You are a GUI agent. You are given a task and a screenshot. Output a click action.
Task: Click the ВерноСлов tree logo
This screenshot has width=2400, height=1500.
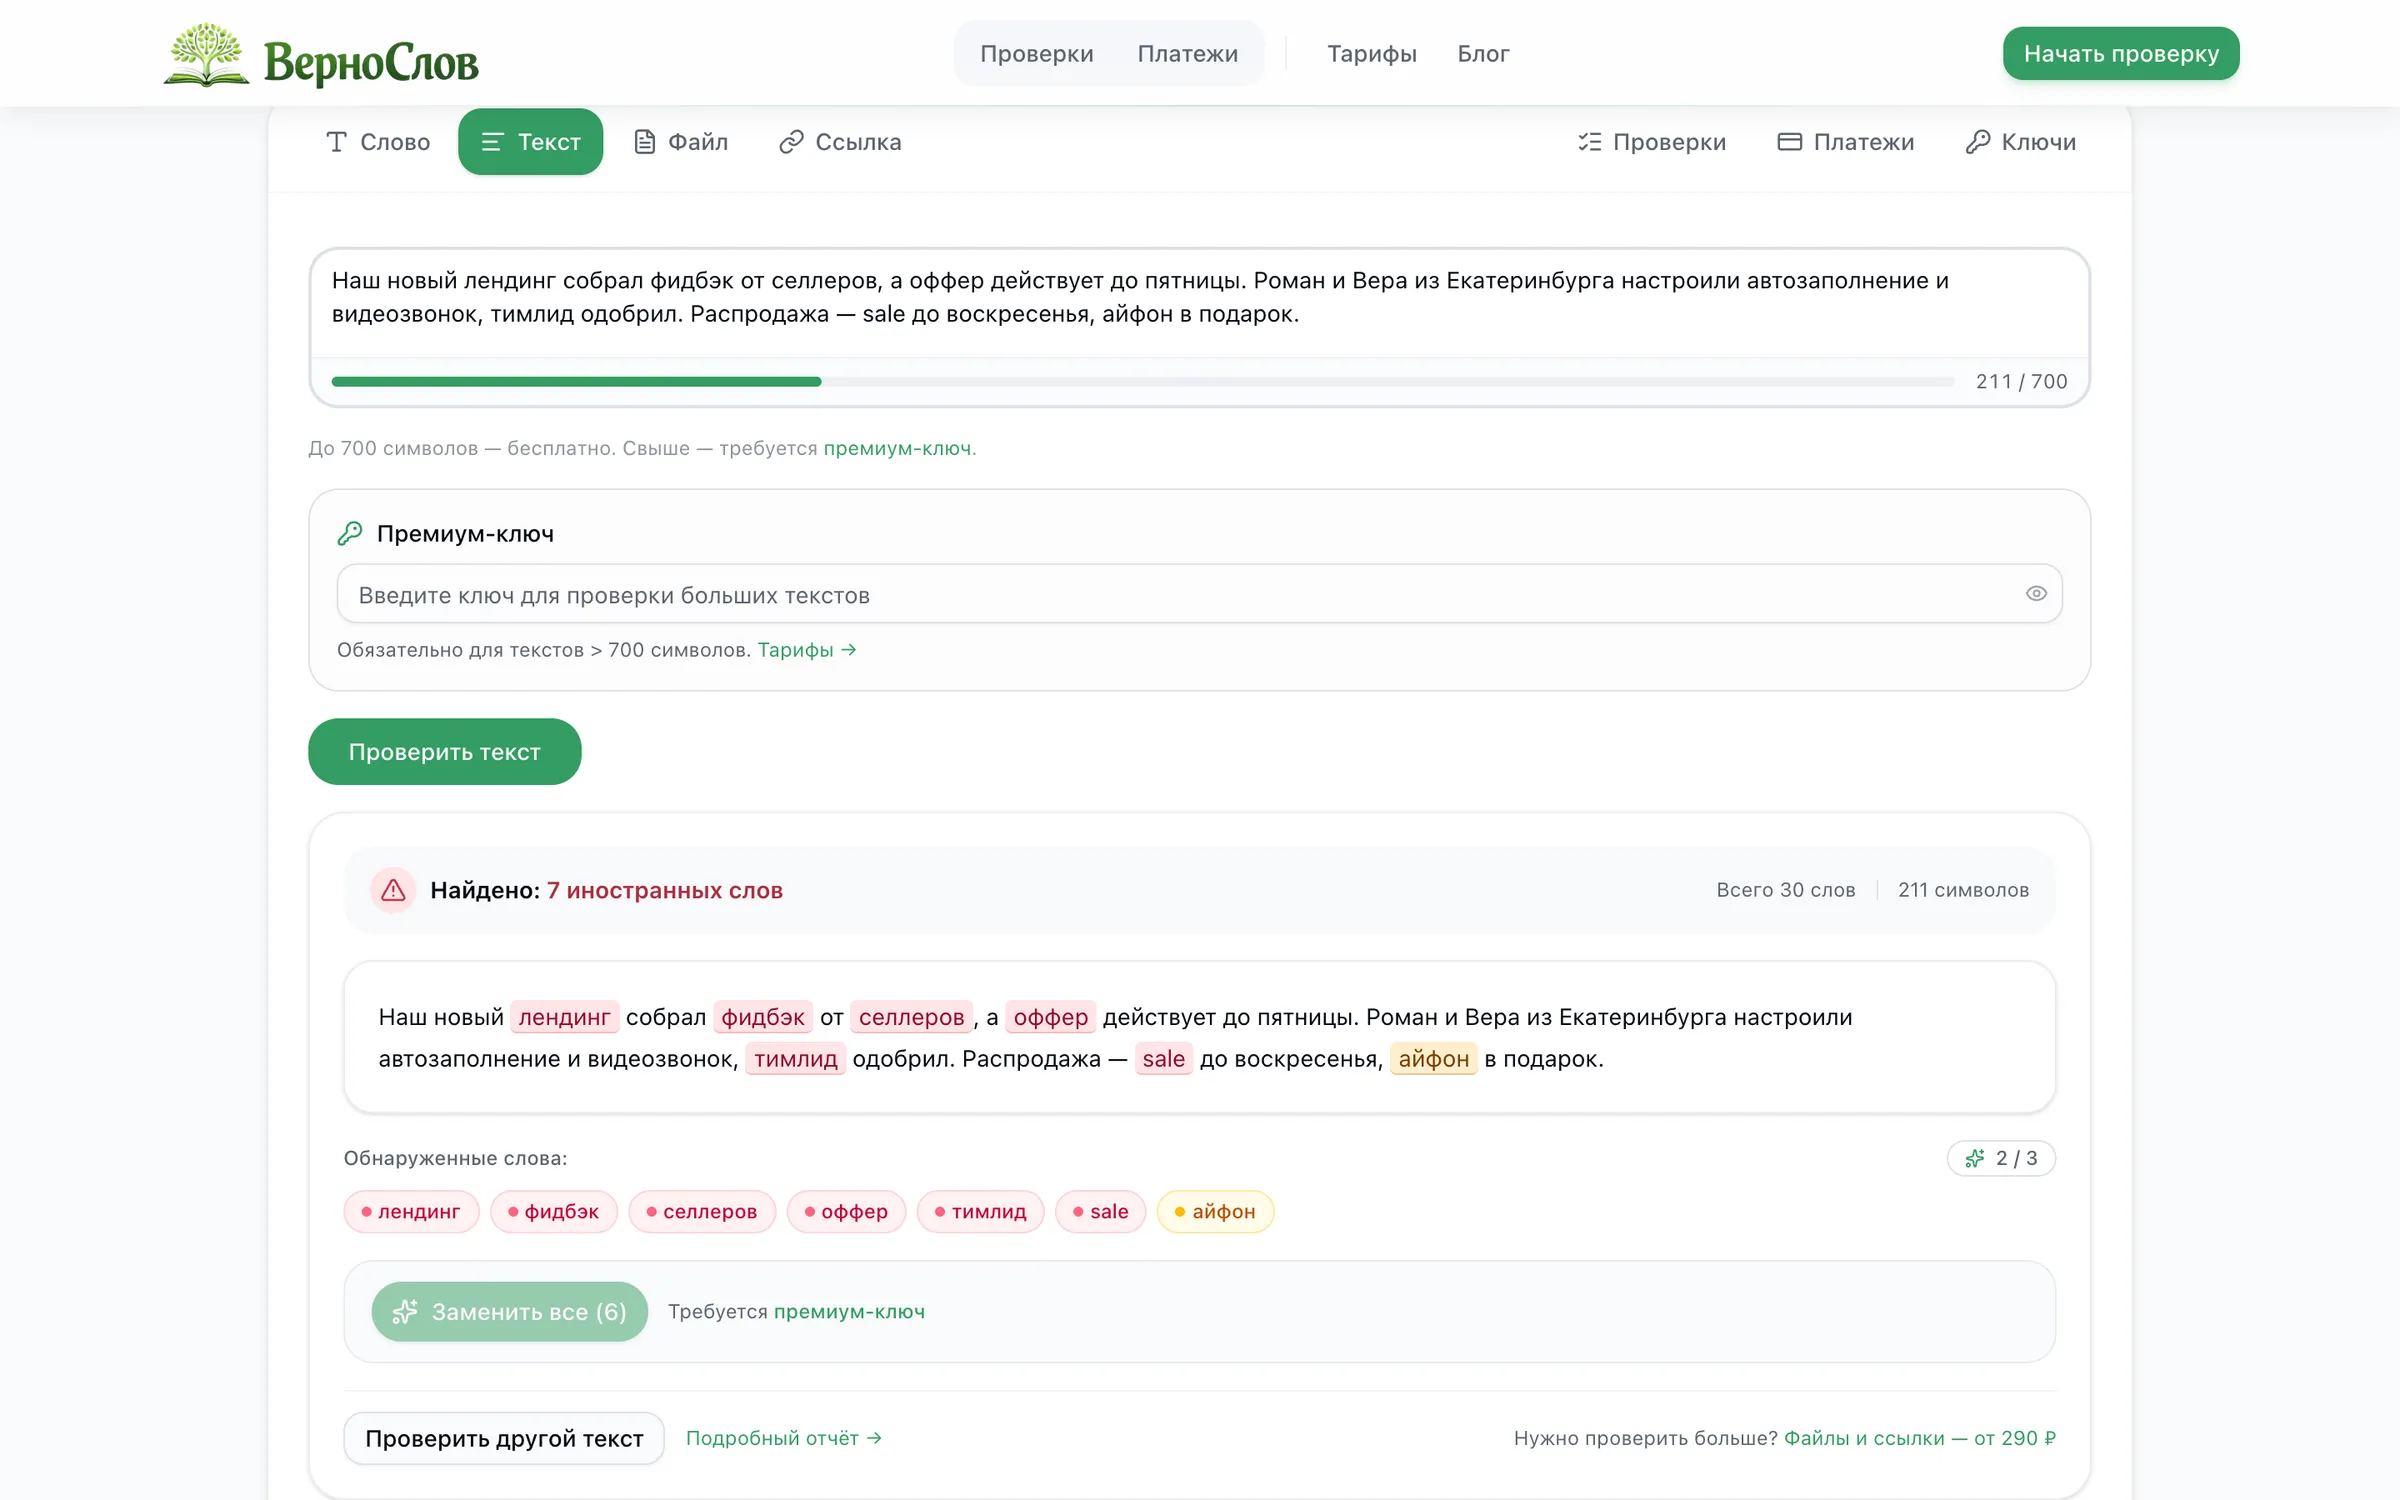[320, 55]
